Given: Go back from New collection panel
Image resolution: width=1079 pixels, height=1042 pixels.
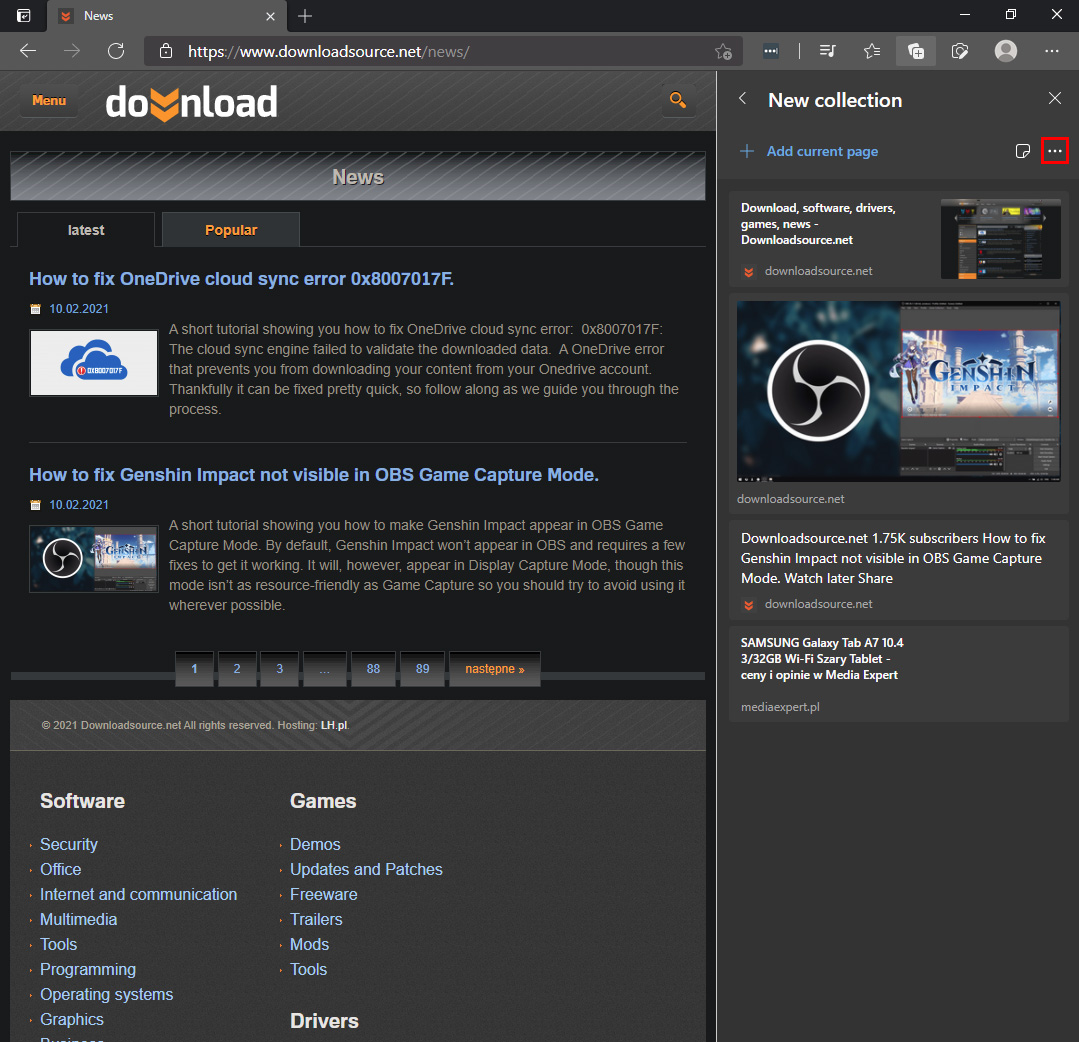Looking at the screenshot, I should [x=743, y=98].
